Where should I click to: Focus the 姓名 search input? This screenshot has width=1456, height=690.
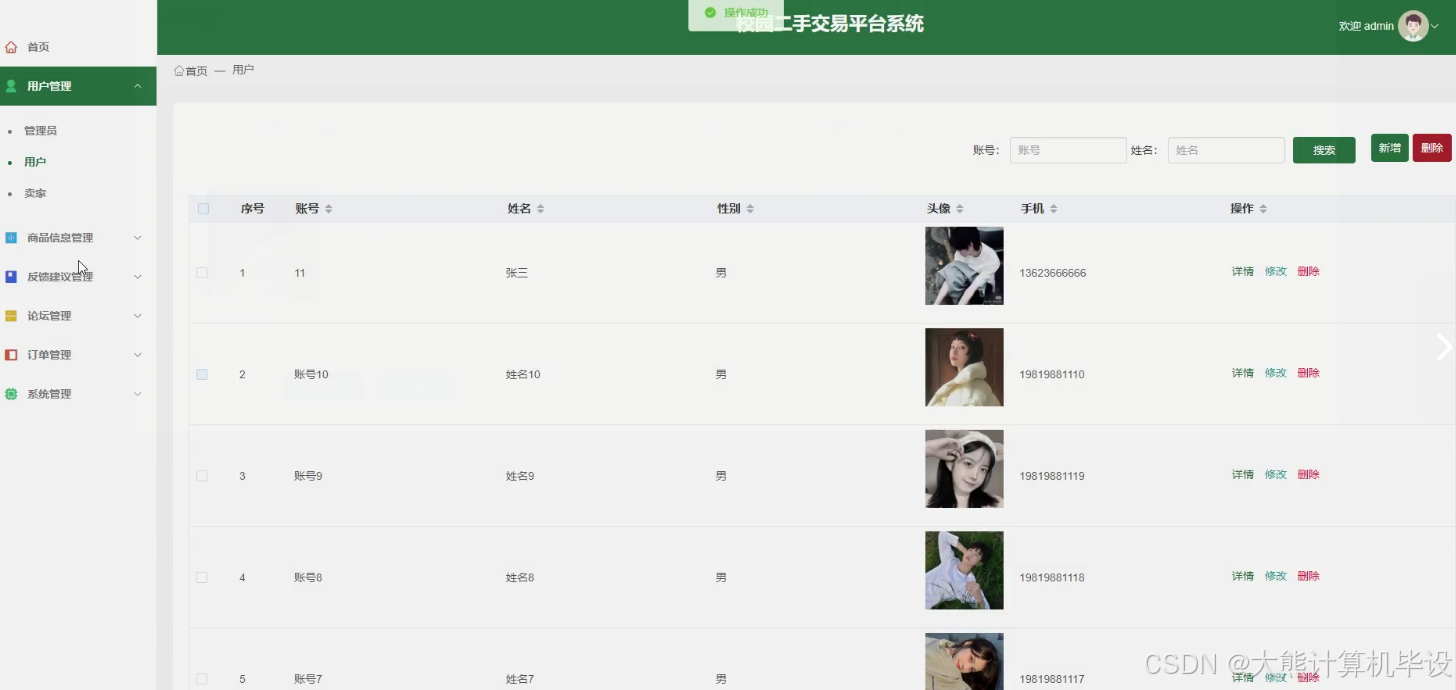(x=1226, y=150)
